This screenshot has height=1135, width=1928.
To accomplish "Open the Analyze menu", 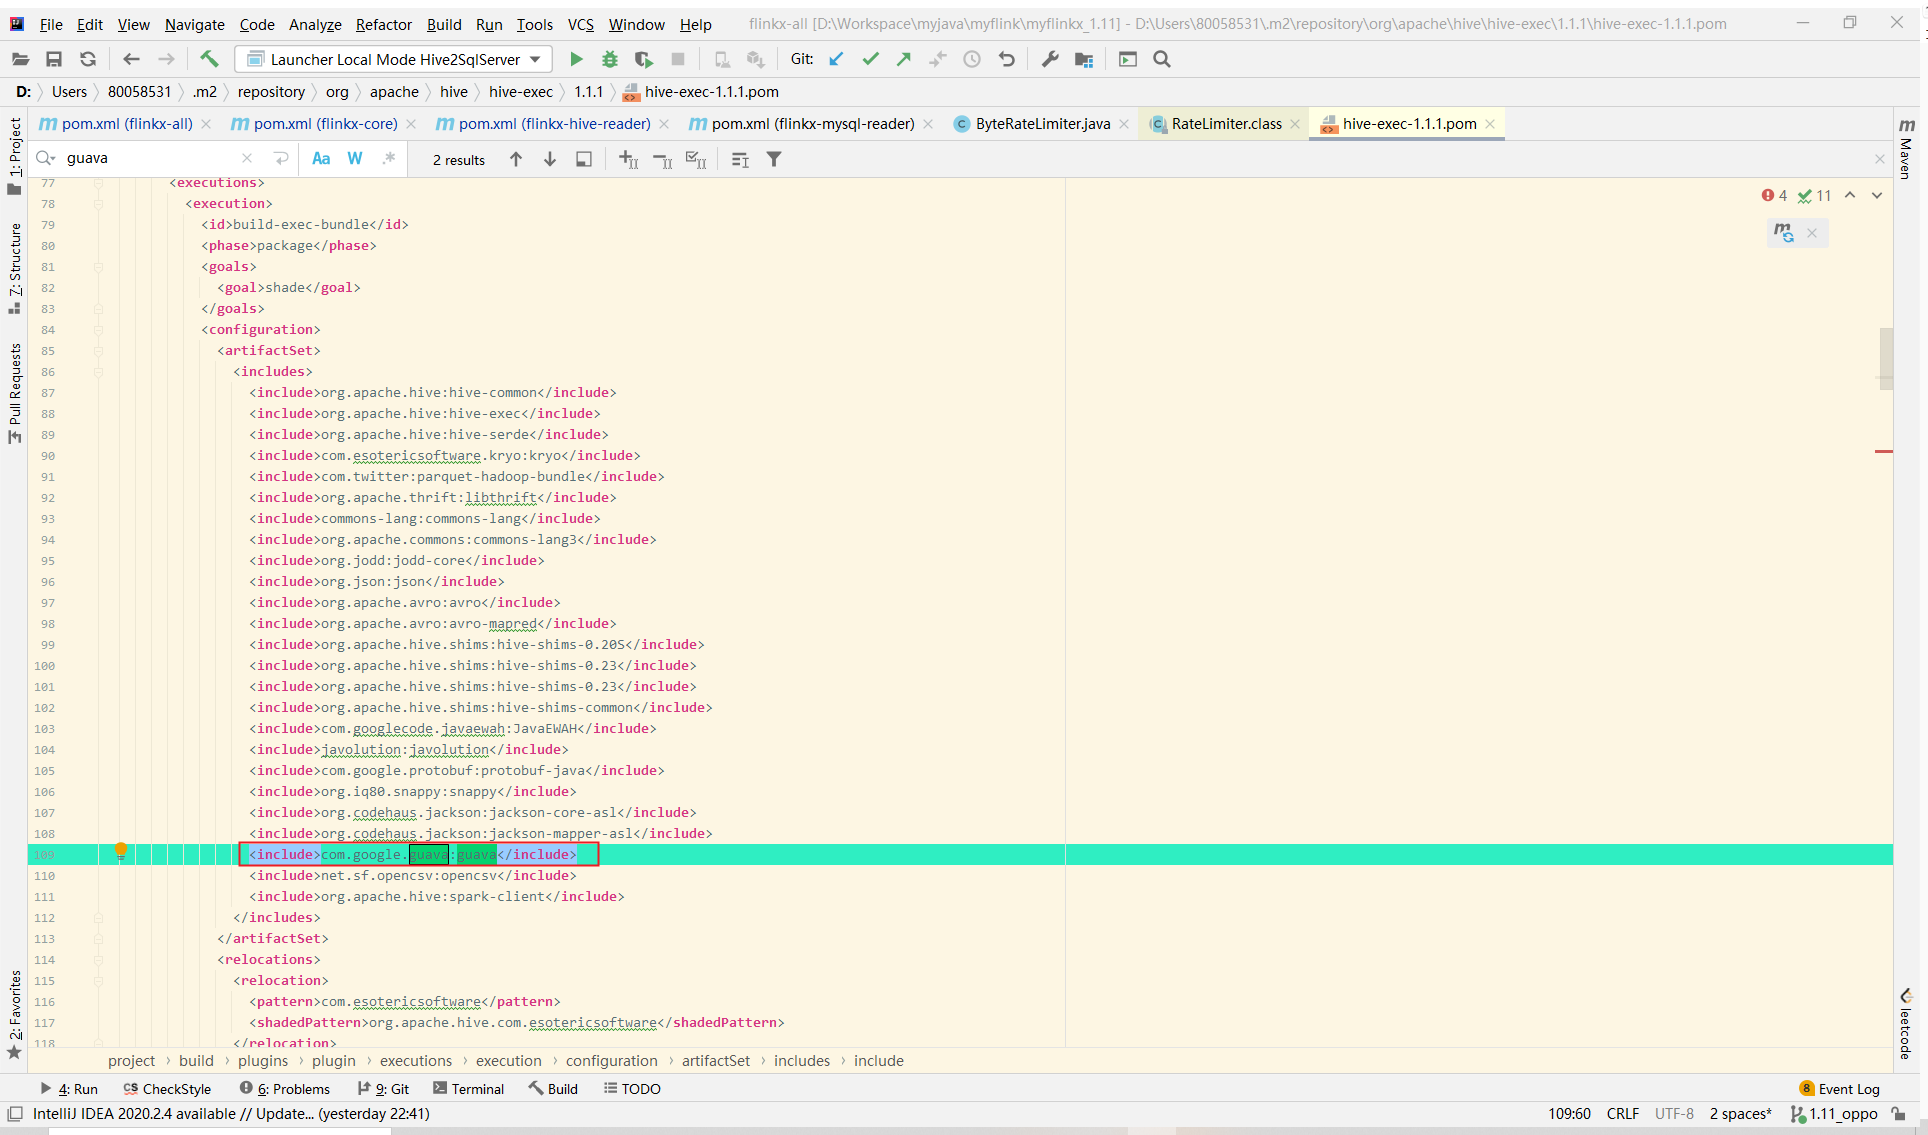I will click(x=315, y=25).
